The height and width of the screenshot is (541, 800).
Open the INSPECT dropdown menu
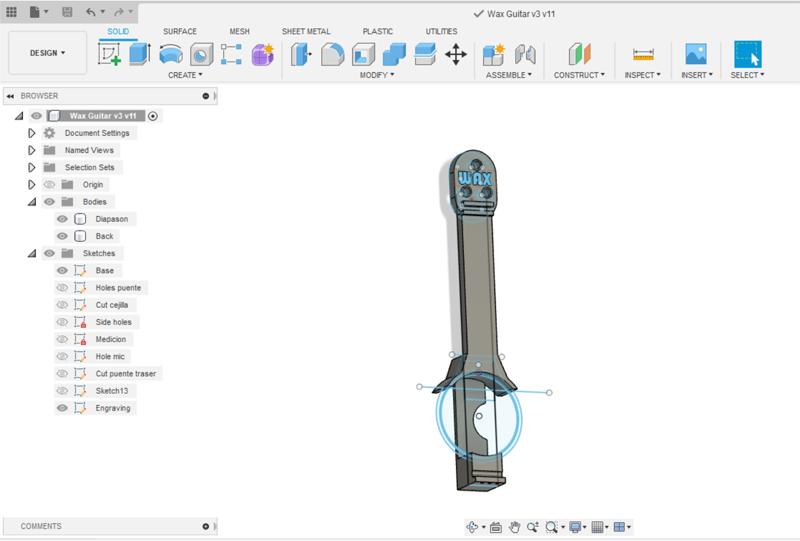coord(642,75)
